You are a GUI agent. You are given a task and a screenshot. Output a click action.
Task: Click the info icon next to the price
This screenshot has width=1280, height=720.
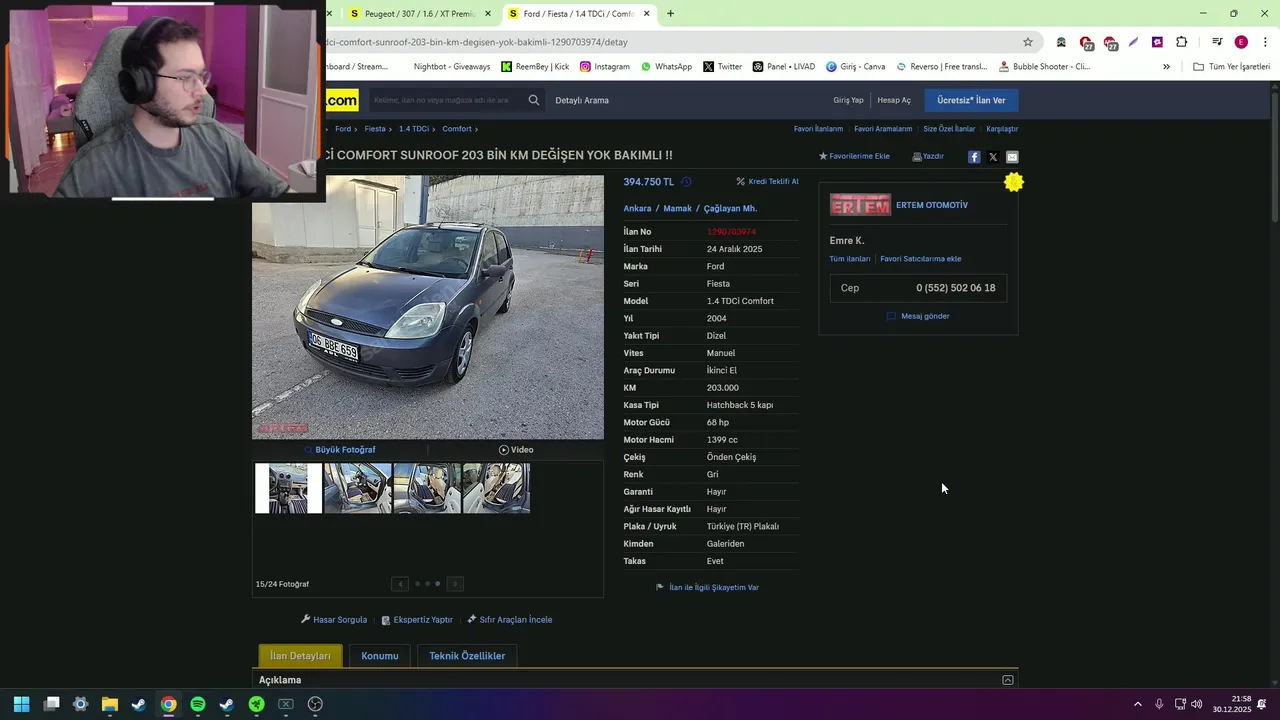tap(686, 182)
